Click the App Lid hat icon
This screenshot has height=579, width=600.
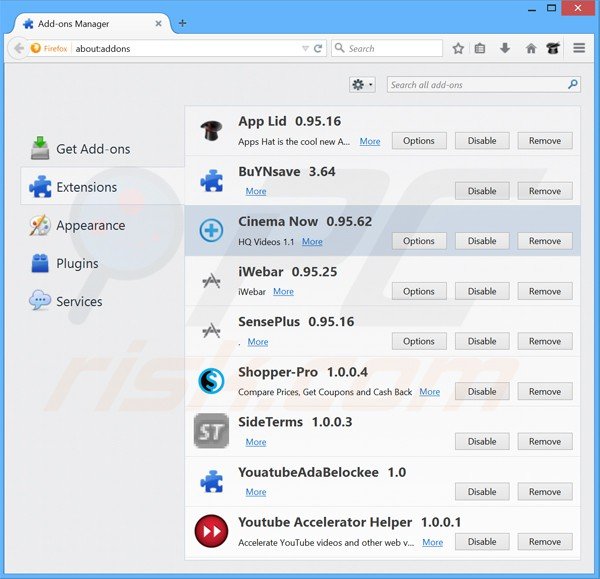click(x=211, y=131)
